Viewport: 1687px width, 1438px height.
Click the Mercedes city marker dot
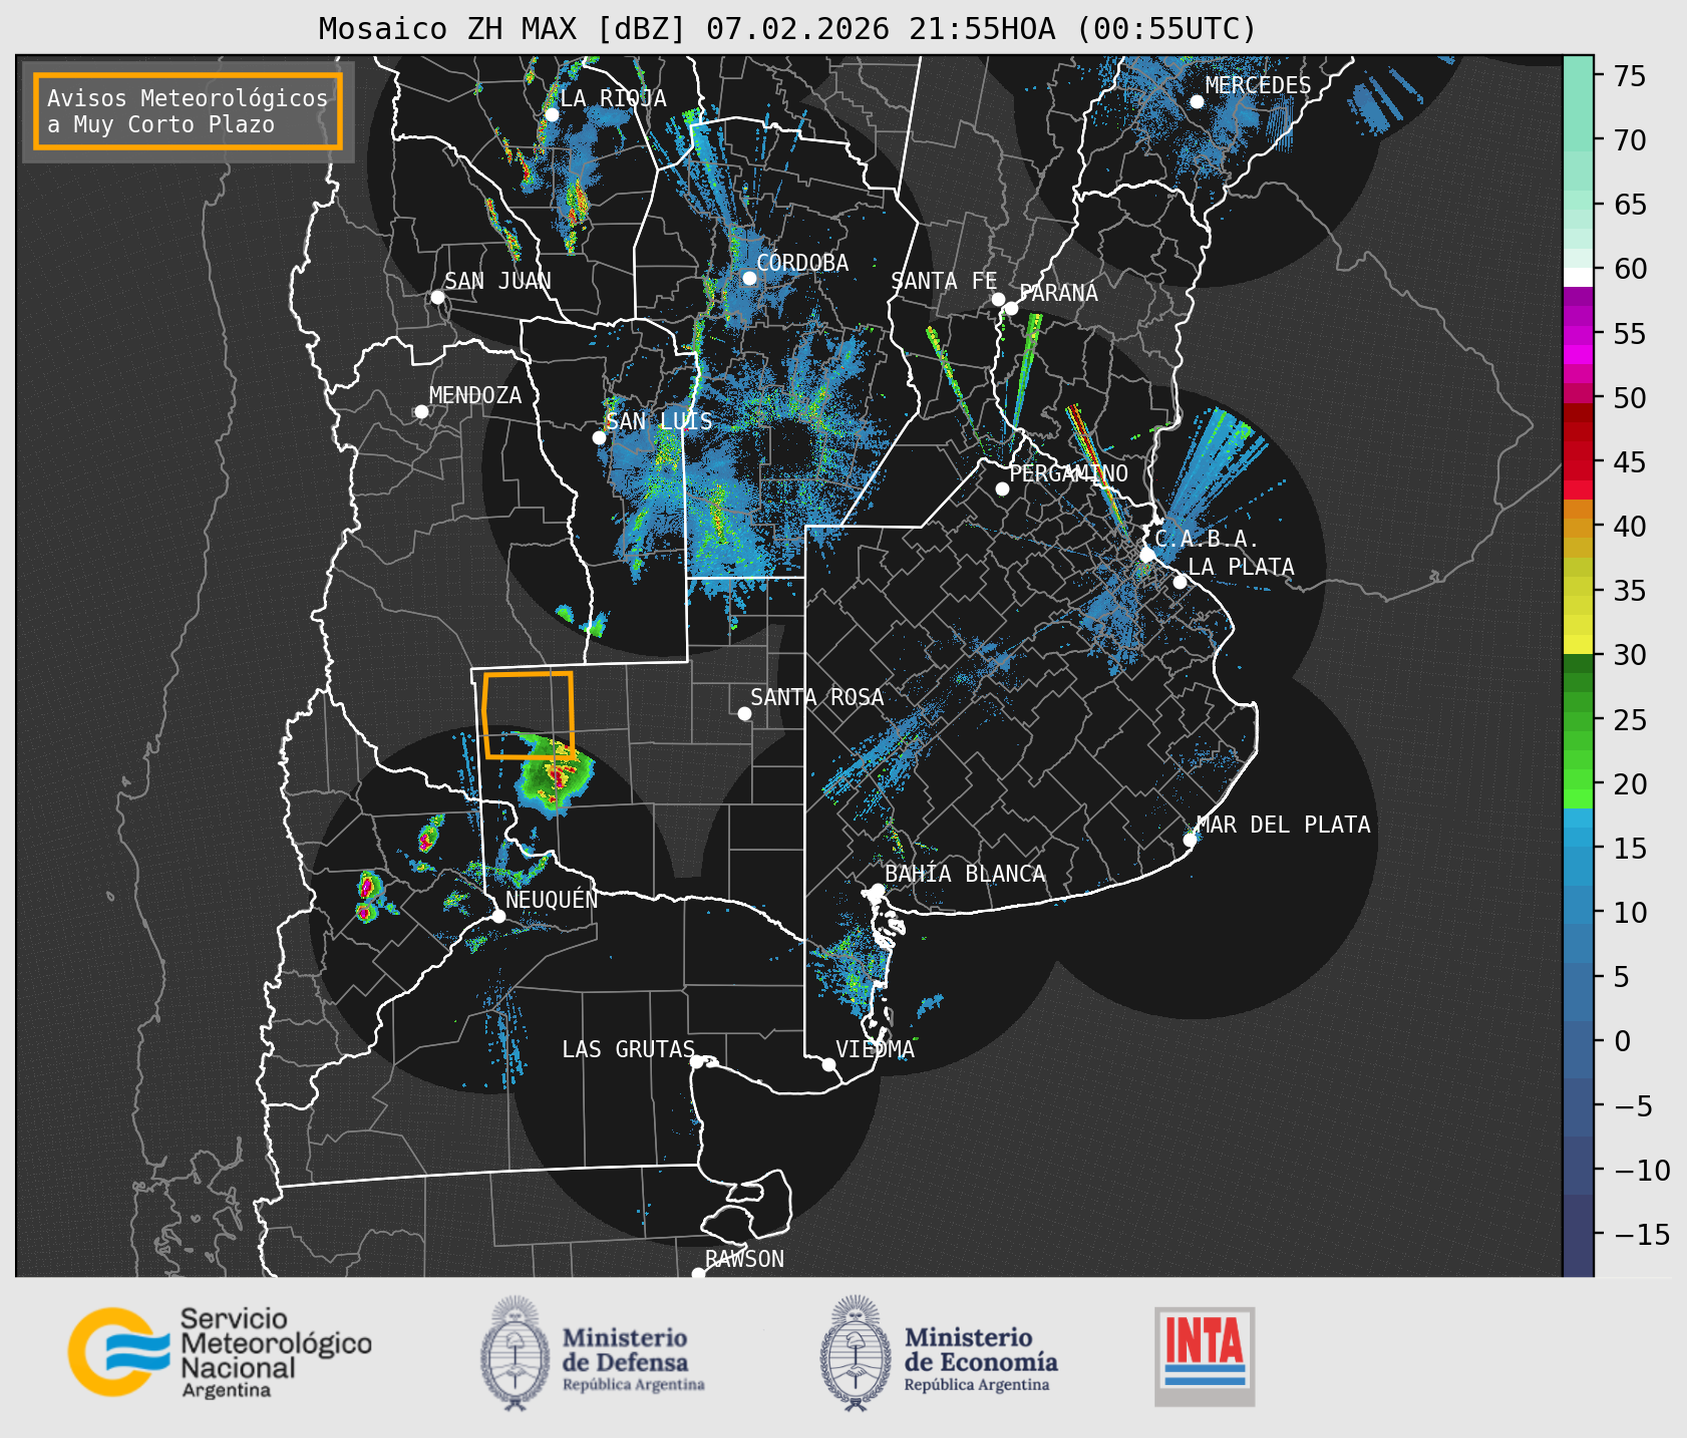click(x=1196, y=102)
